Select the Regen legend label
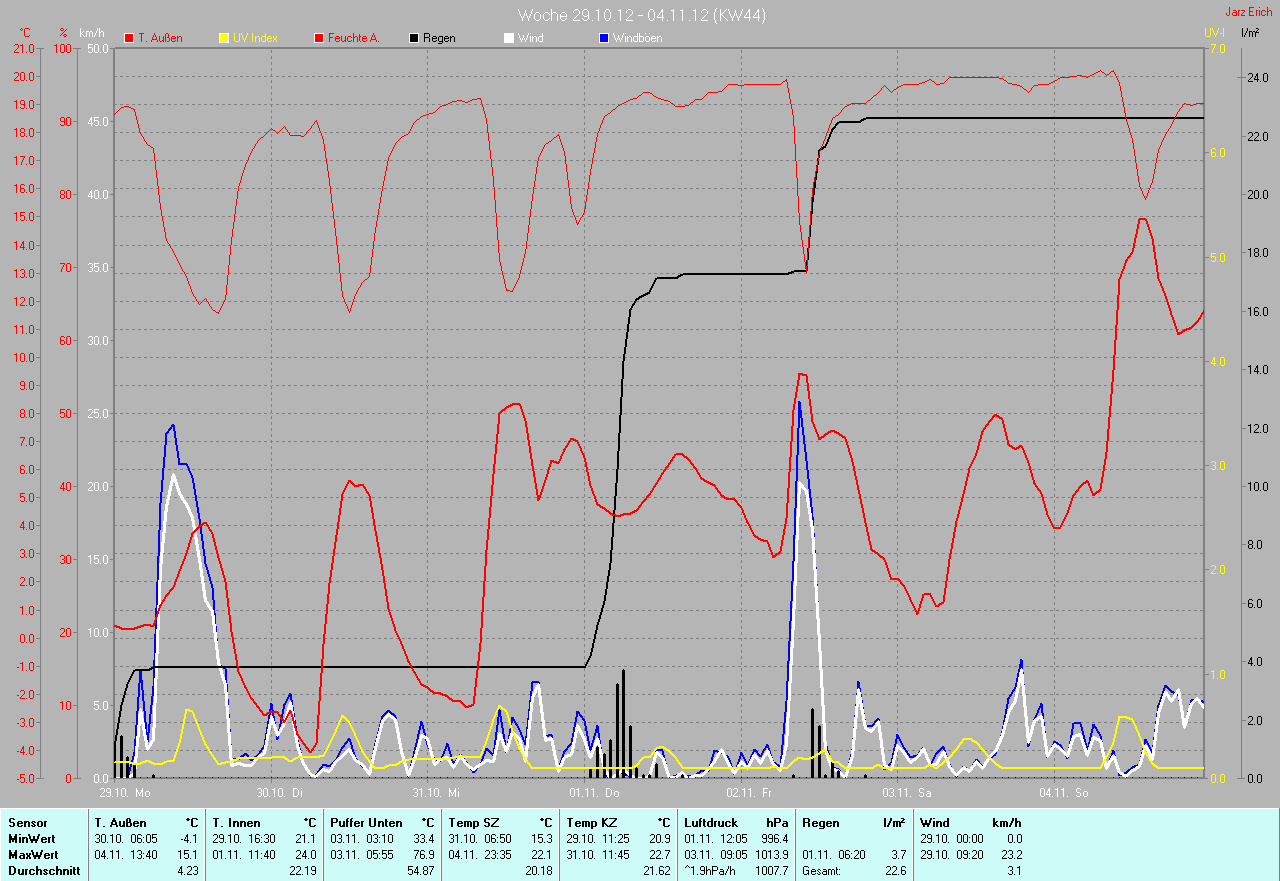 pos(439,38)
